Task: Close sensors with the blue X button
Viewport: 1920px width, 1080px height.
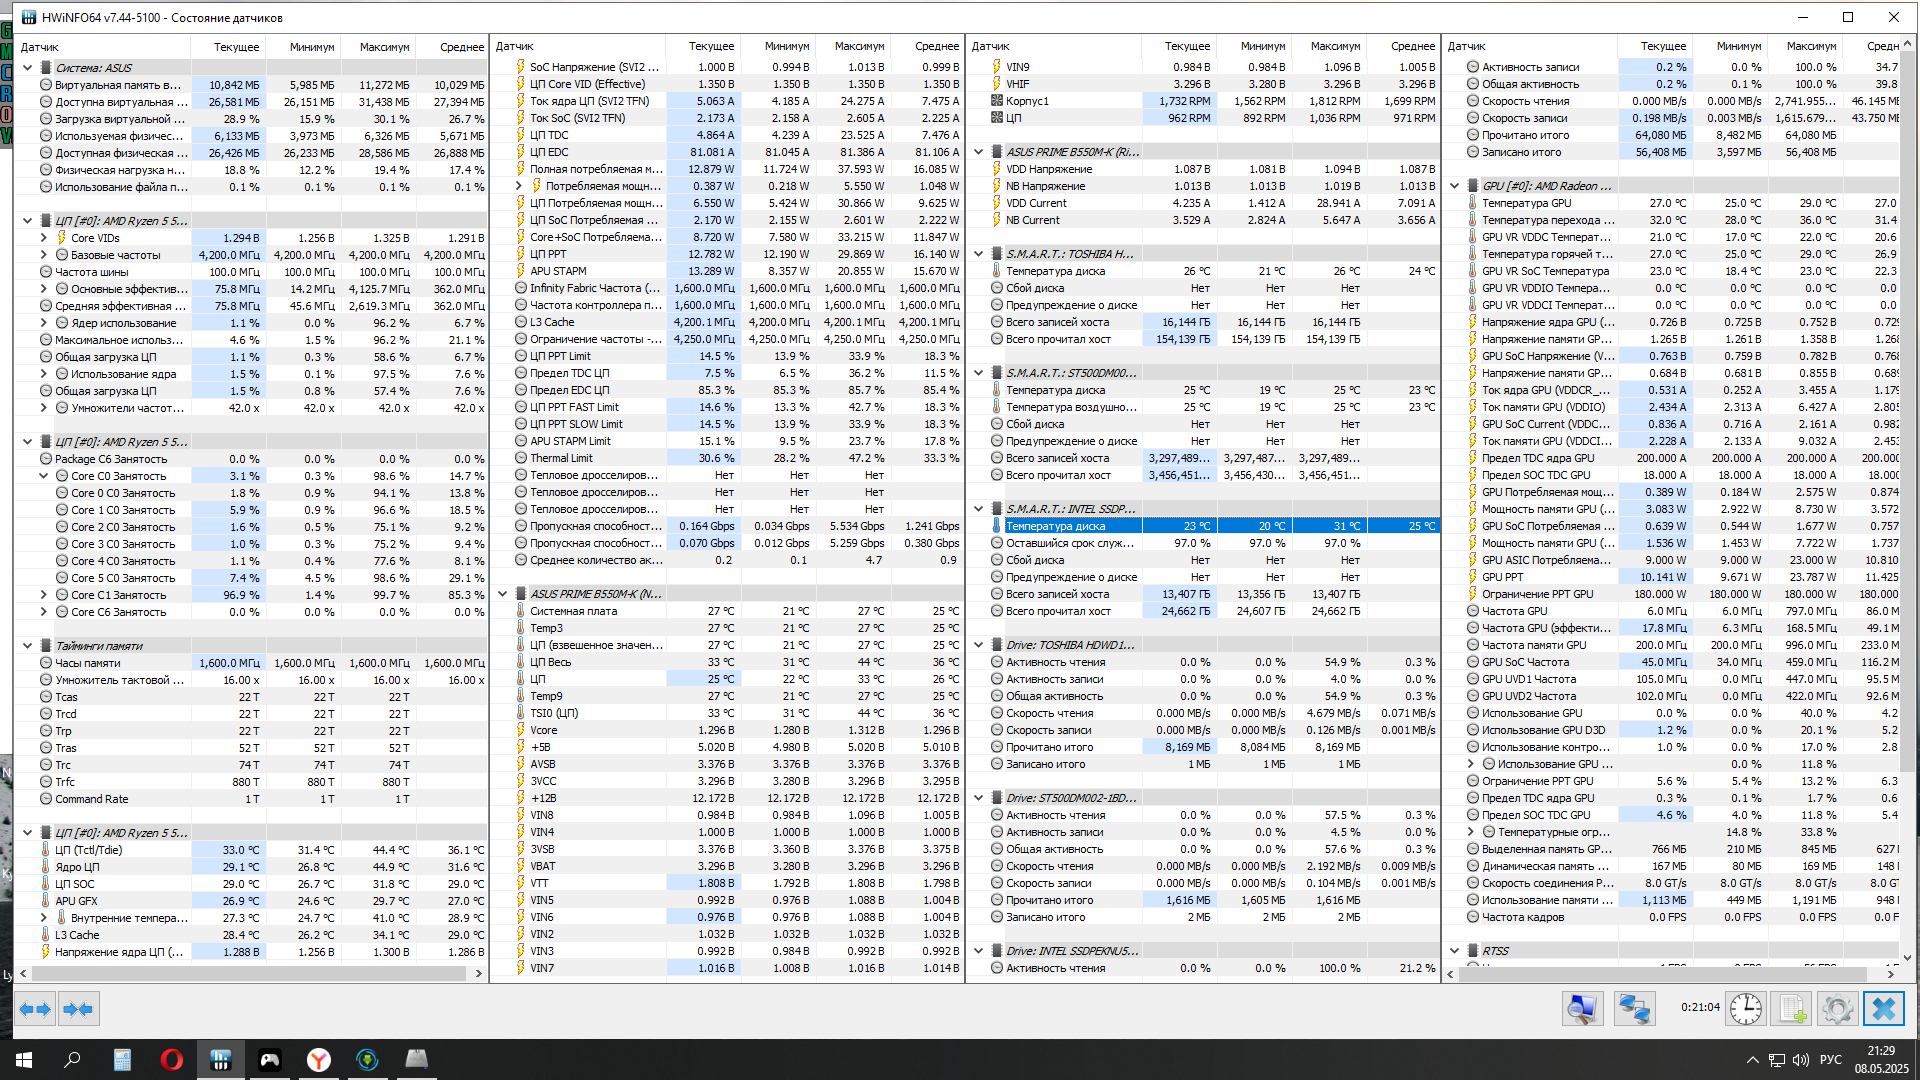Action: pos(1883,1009)
